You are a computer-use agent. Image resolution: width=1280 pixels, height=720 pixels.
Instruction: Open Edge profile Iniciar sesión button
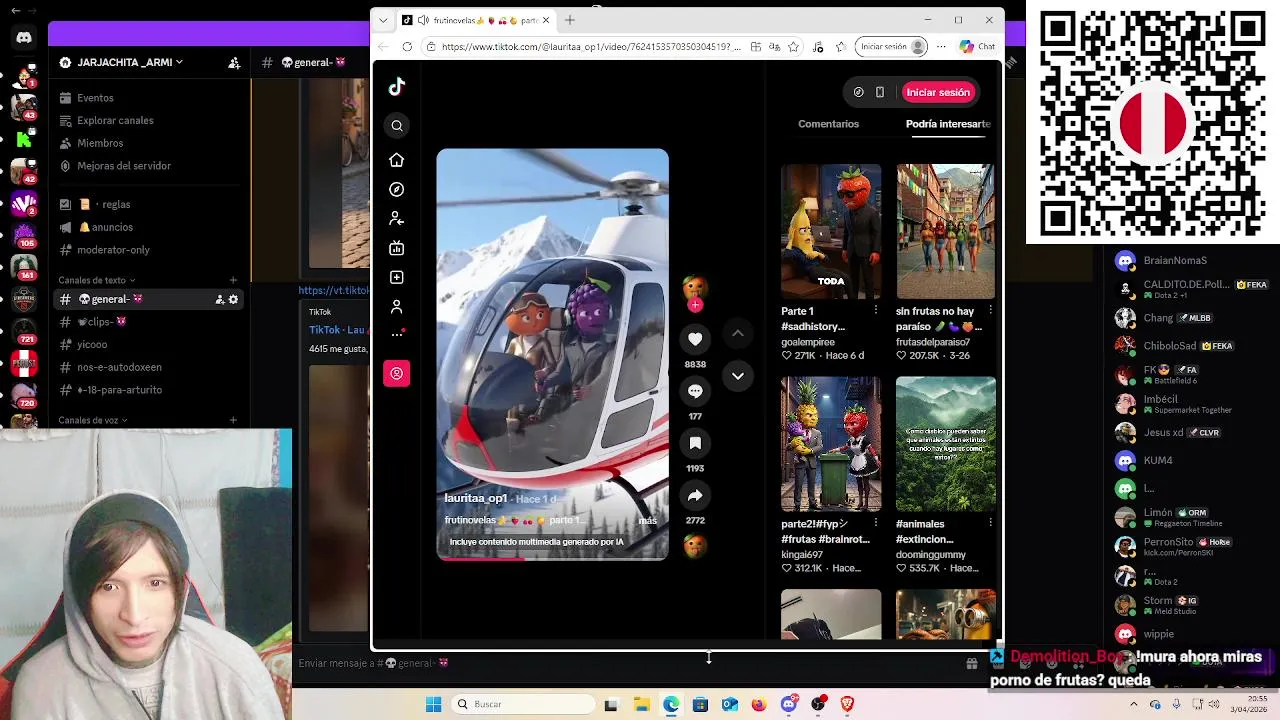tap(892, 47)
